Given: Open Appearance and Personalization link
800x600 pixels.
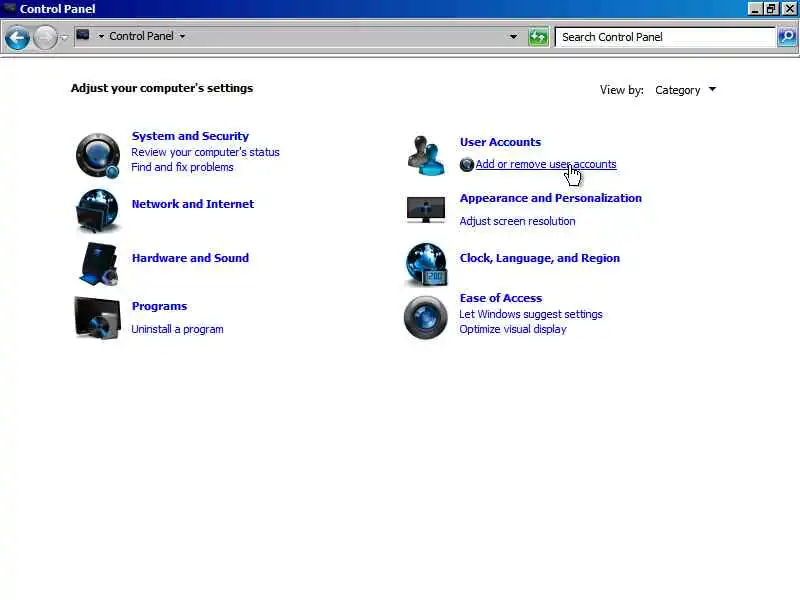Looking at the screenshot, I should click(x=551, y=198).
